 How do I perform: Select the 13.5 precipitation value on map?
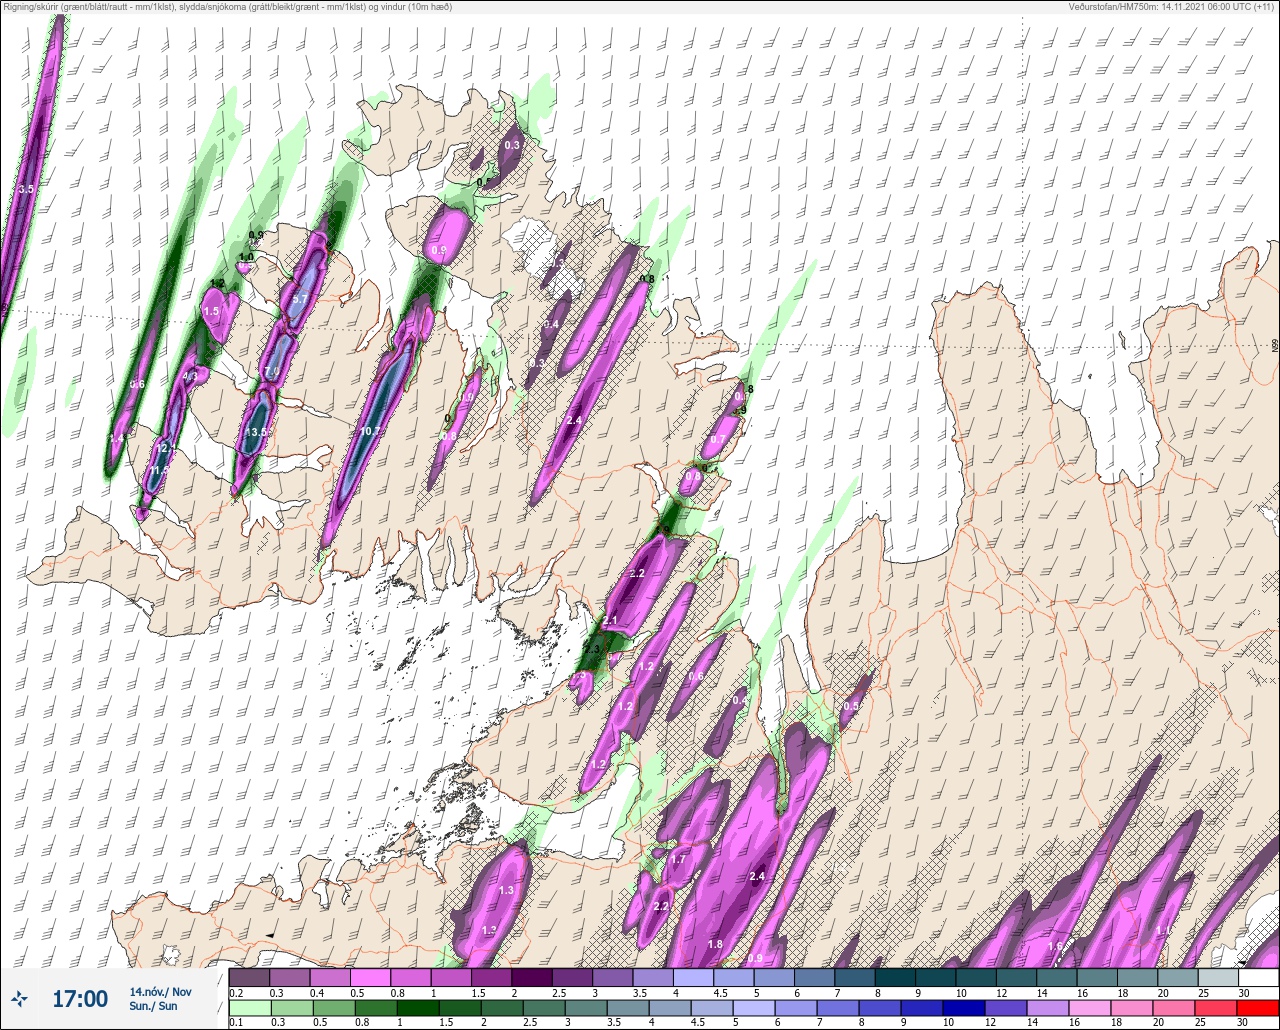[257, 432]
